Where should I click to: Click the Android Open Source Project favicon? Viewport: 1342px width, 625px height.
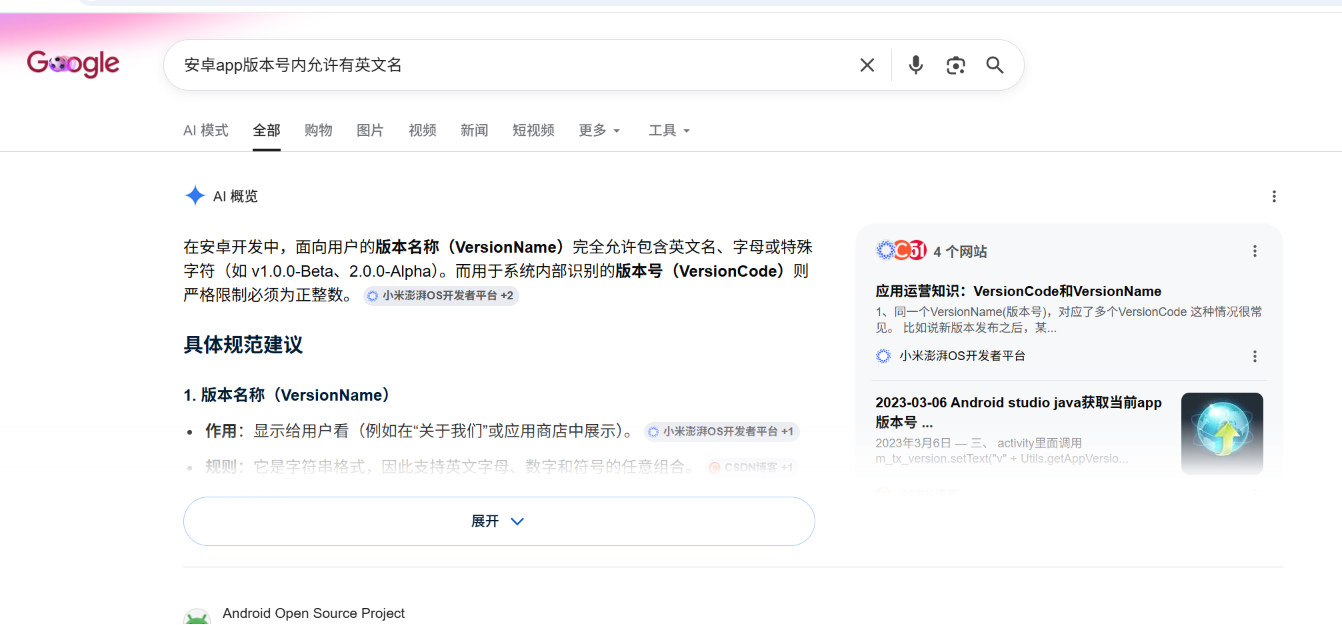(x=197, y=618)
